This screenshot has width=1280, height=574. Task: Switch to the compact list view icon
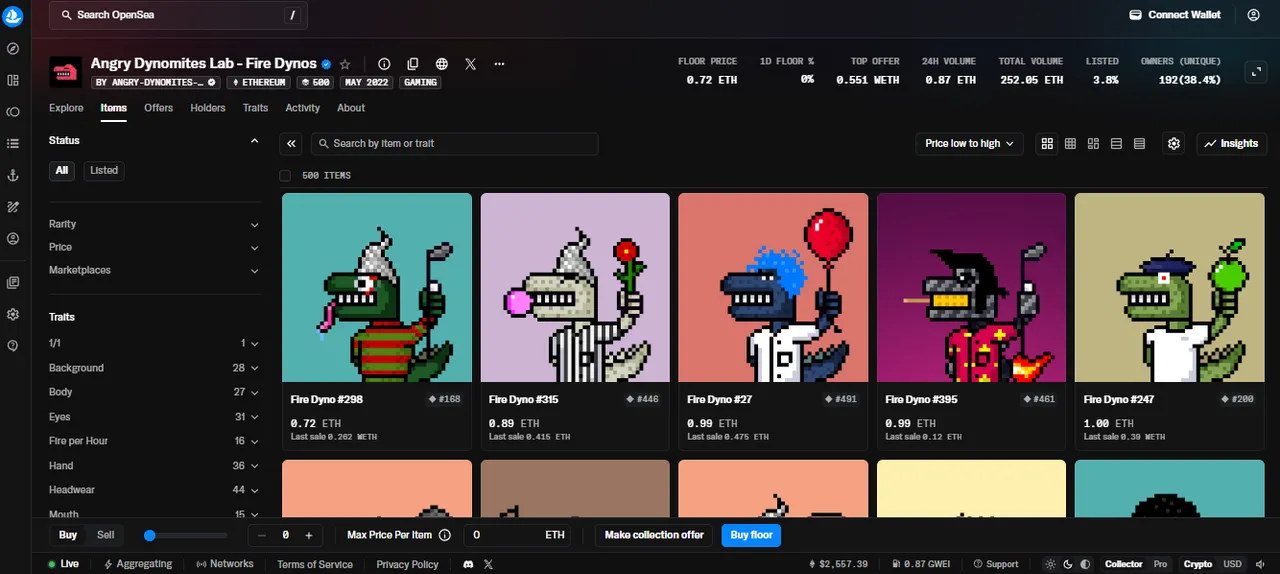tap(1139, 144)
